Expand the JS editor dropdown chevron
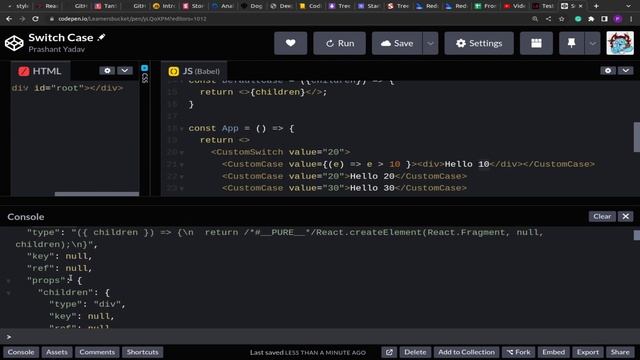This screenshot has height=360, width=640. (x=625, y=71)
